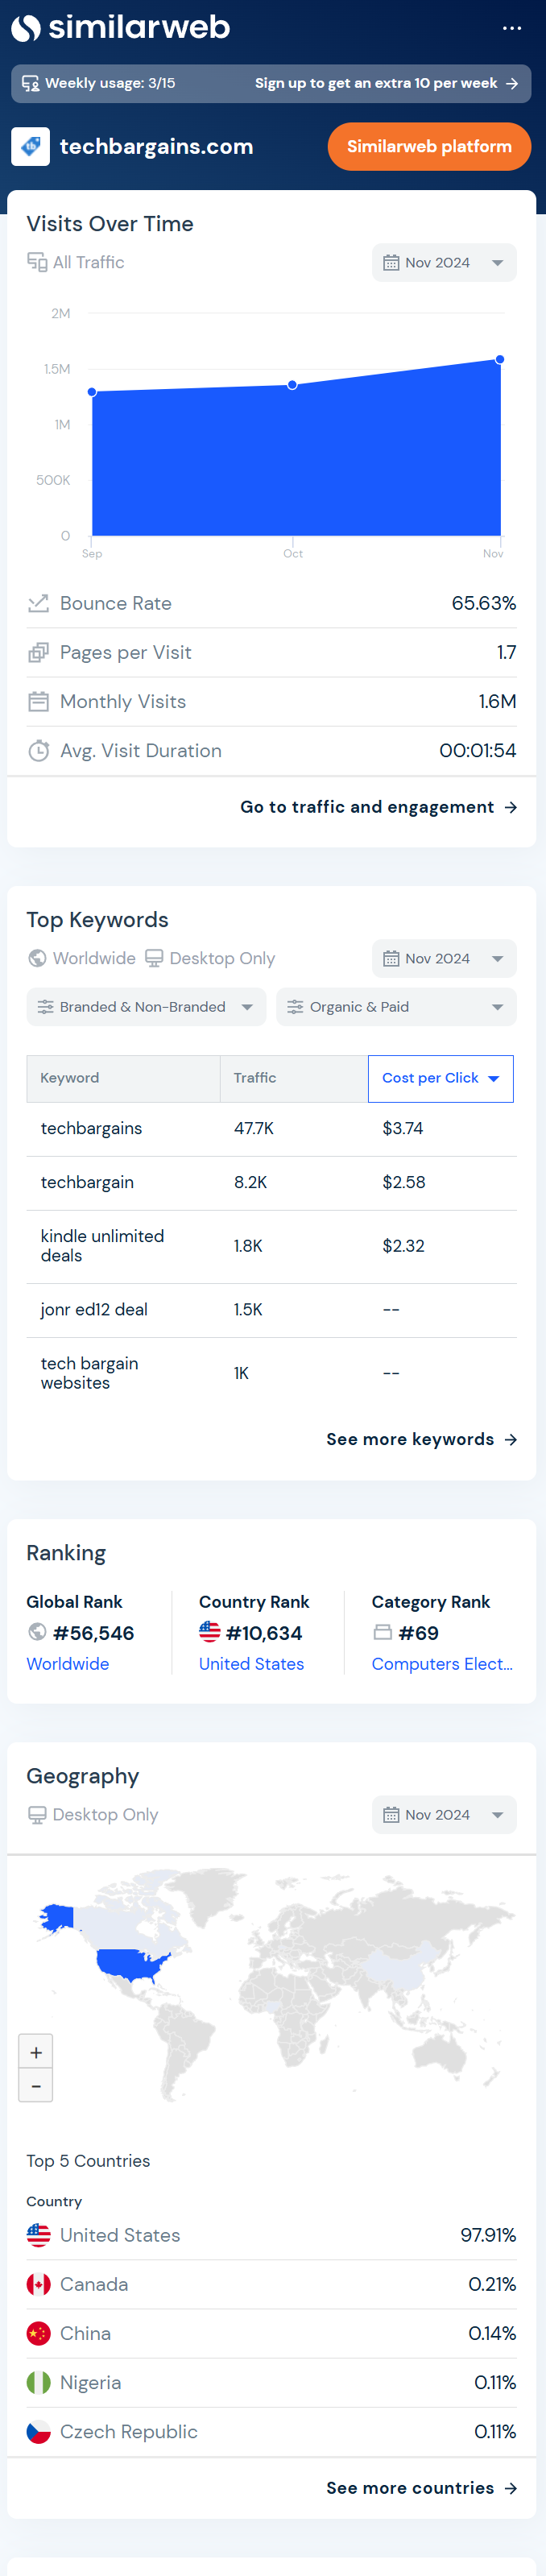Click the Similarweb platform button

coord(429,147)
